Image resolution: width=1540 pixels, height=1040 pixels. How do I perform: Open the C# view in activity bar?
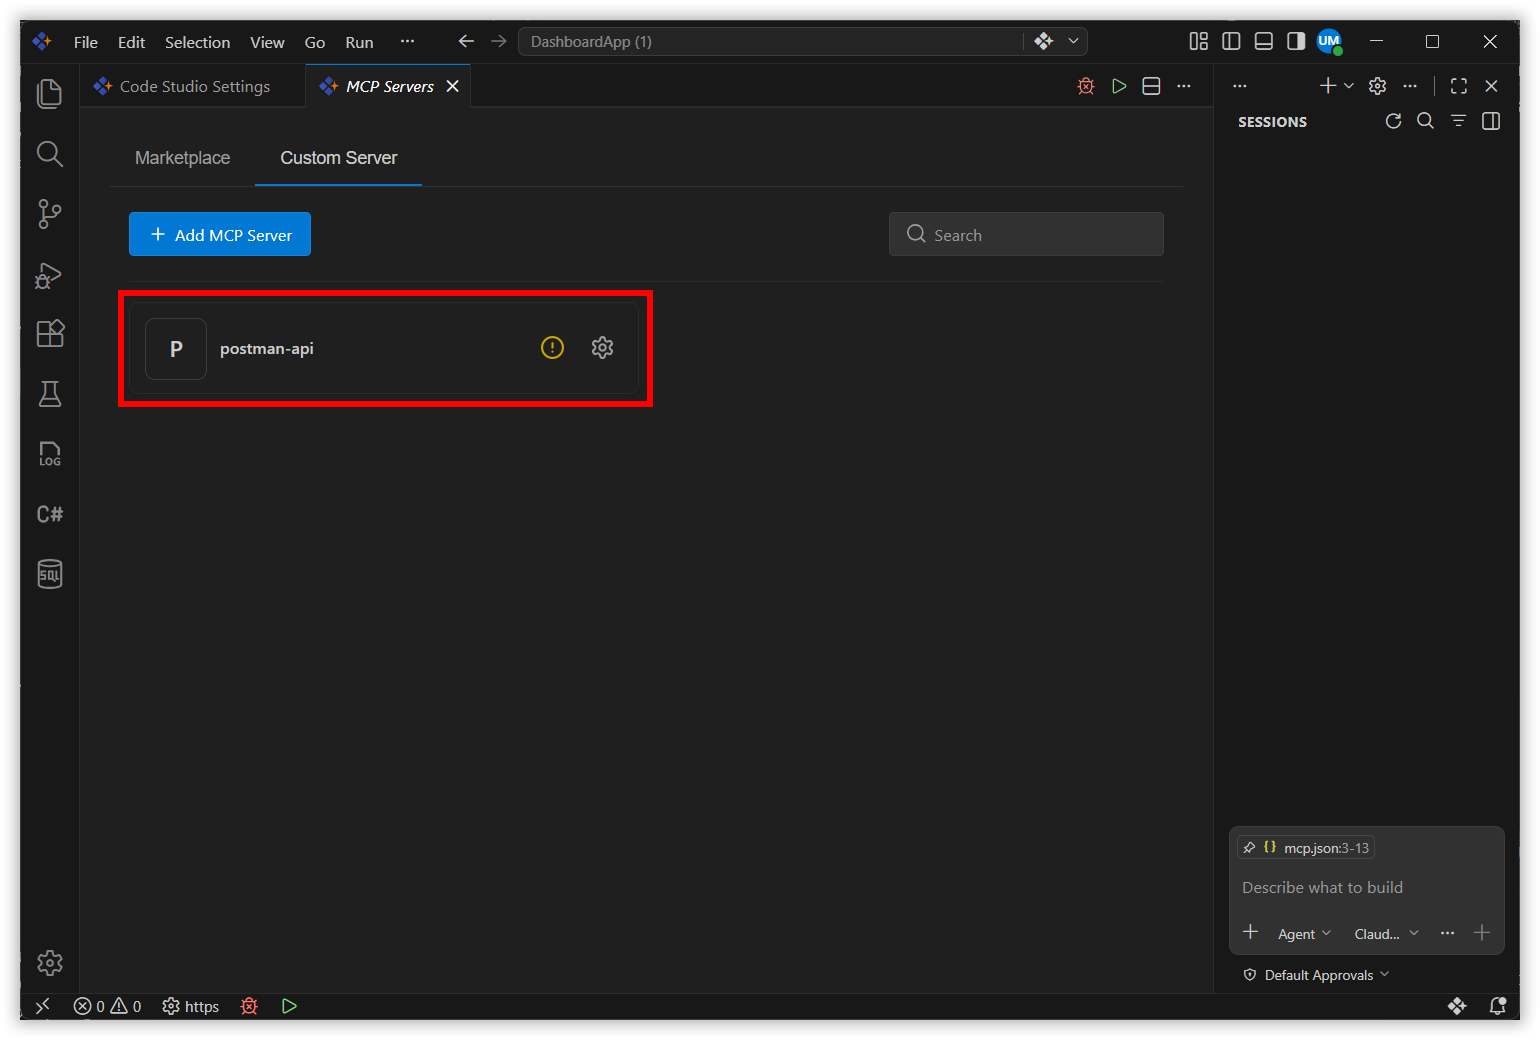click(x=49, y=514)
